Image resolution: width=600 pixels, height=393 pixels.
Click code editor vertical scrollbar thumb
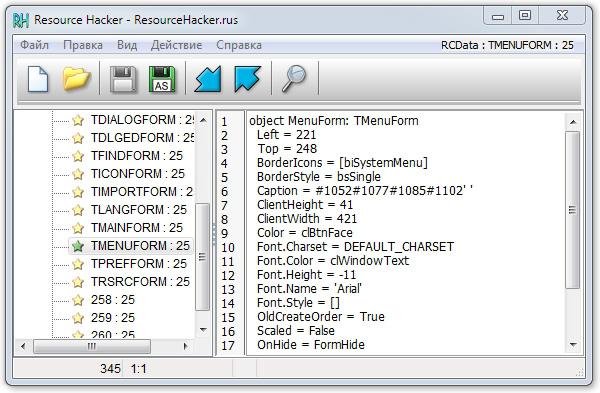(x=572, y=210)
